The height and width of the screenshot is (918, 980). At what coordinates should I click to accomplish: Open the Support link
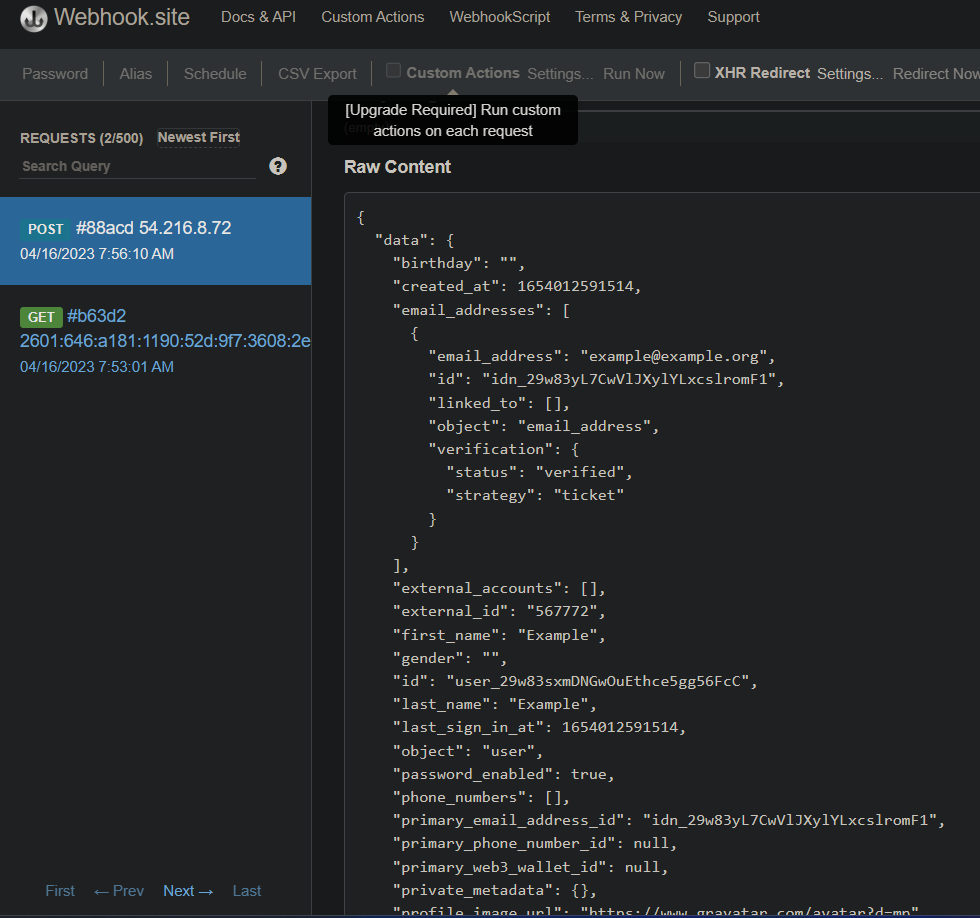click(733, 17)
